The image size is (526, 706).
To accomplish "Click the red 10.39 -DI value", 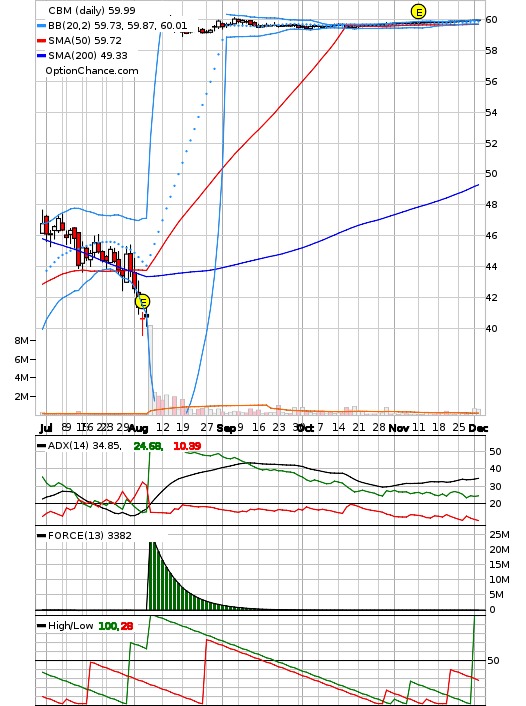I will pos(187,446).
